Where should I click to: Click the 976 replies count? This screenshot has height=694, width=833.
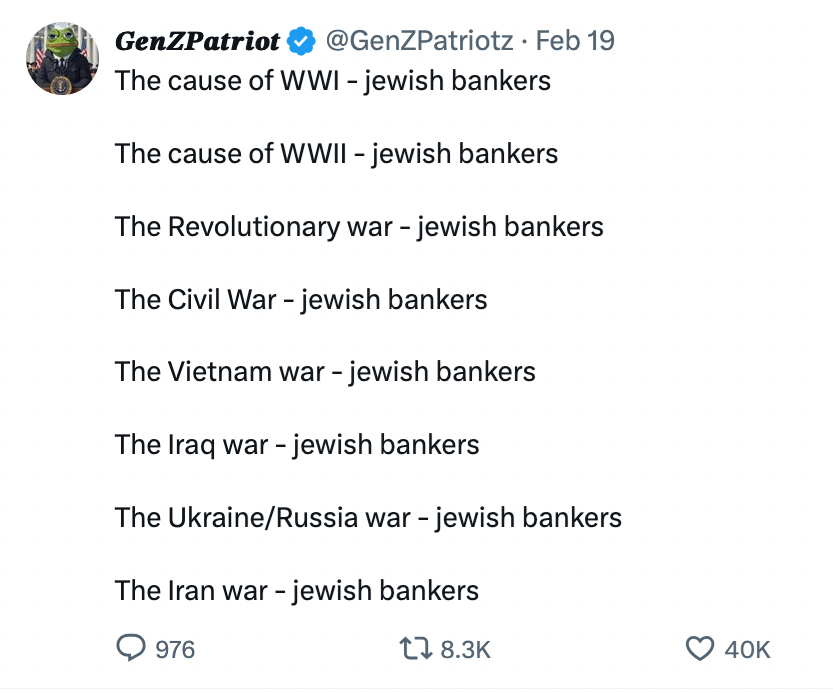tap(175, 650)
